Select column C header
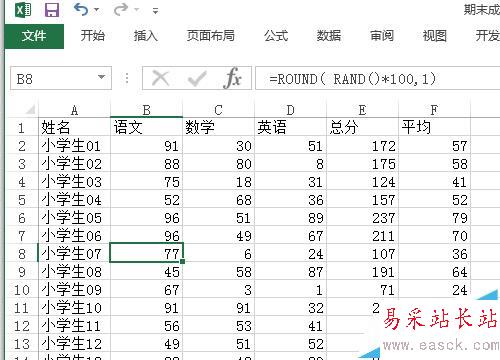 [218, 110]
